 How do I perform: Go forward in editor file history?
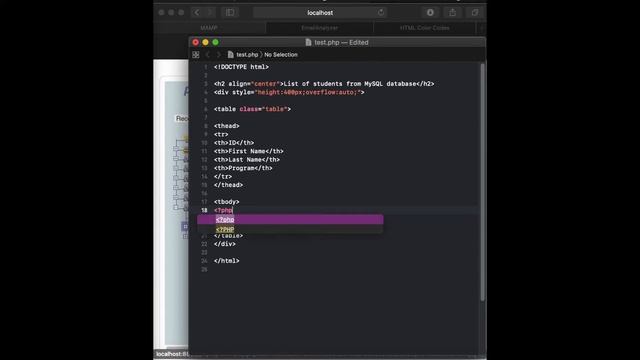coord(219,55)
